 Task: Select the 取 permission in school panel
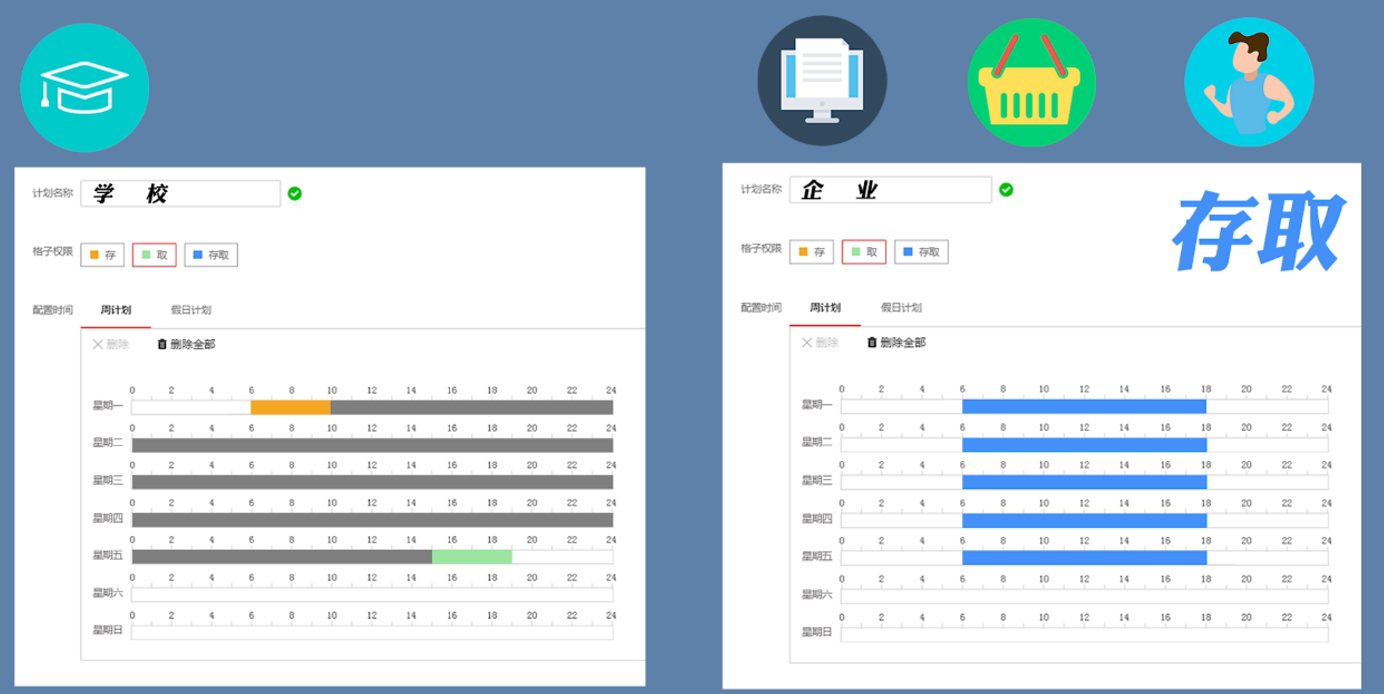point(154,255)
